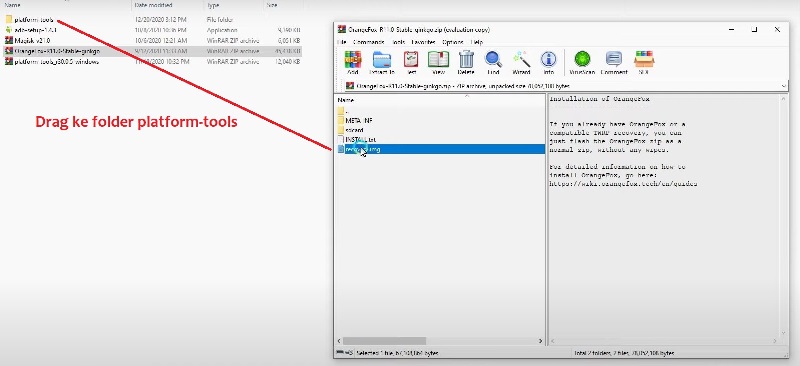Click the INSTALL.txt file icon
The image size is (800, 366).
[x=341, y=139]
